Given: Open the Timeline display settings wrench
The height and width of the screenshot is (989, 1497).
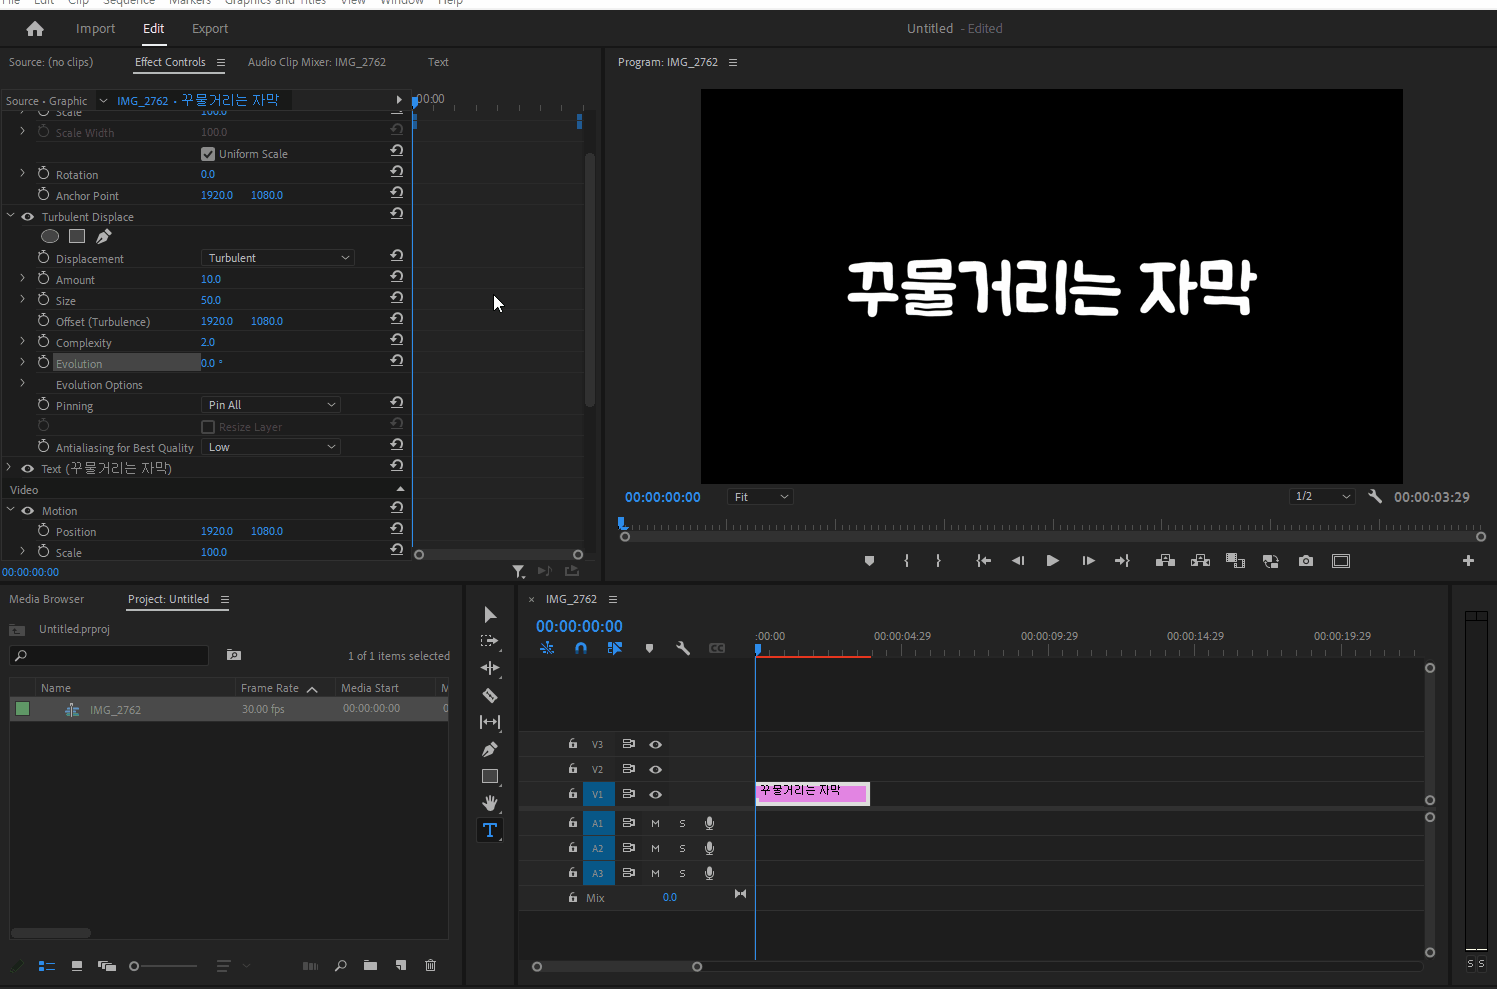Looking at the screenshot, I should 683,648.
